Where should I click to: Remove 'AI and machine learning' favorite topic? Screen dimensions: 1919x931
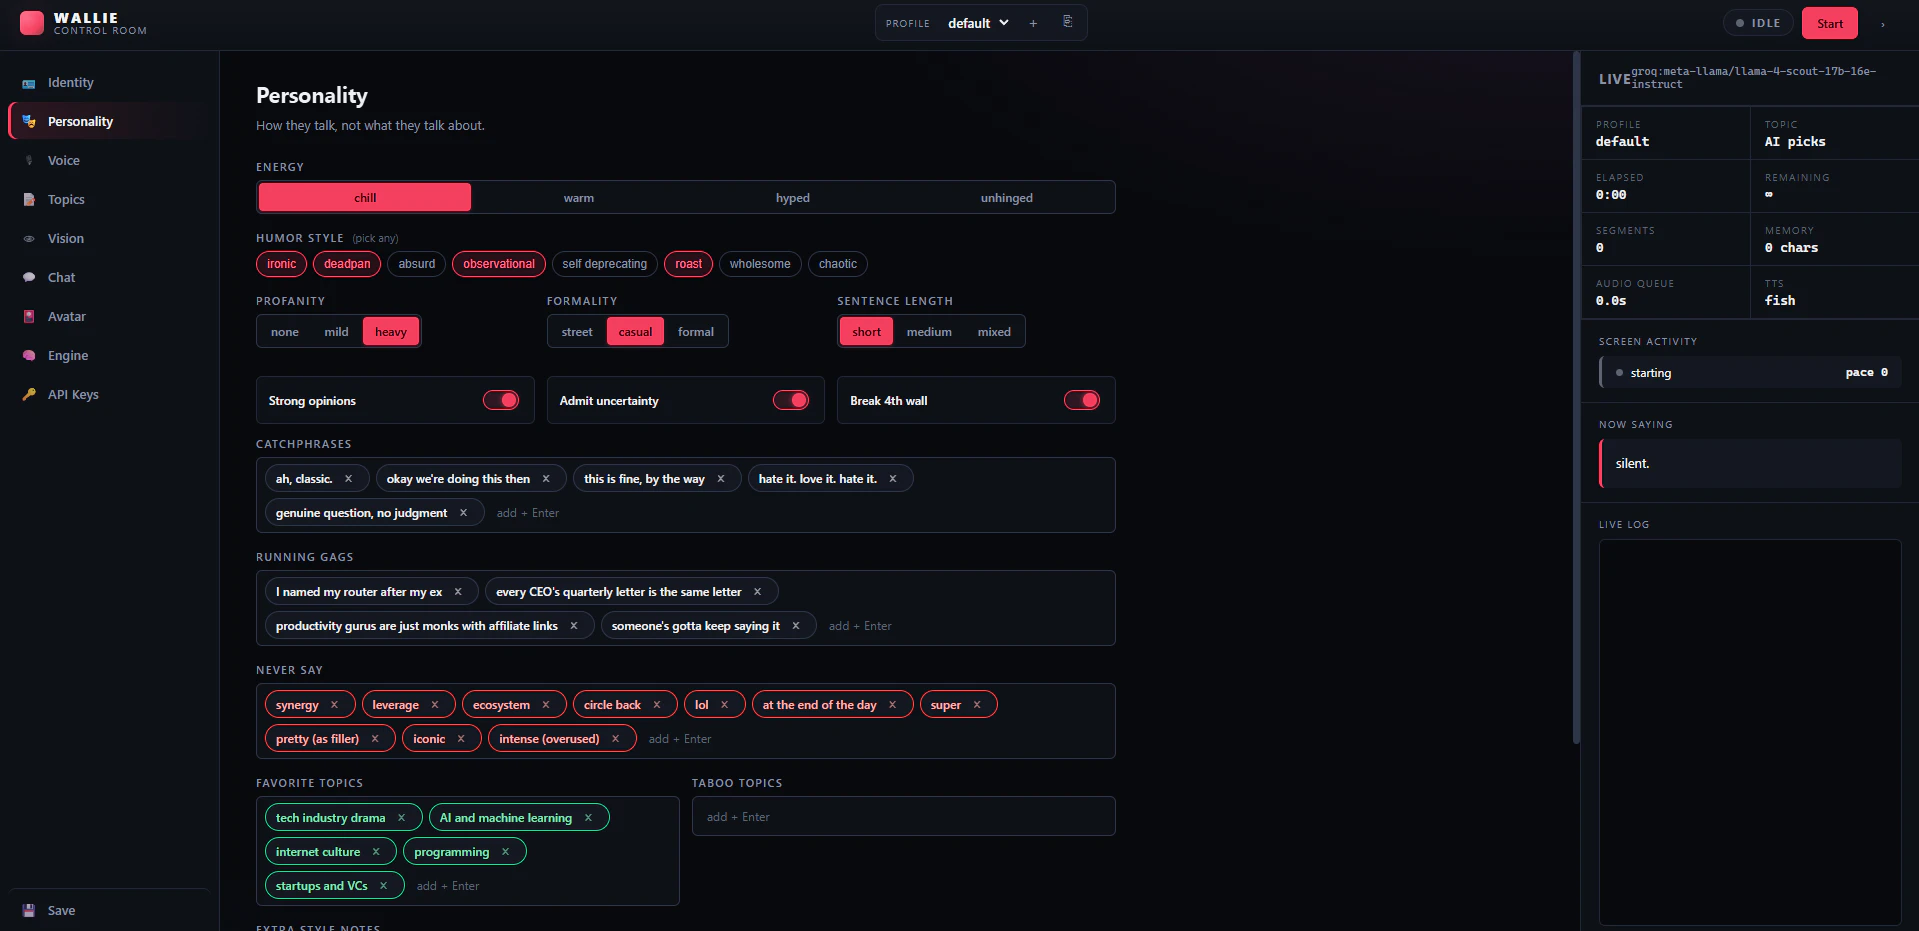click(x=588, y=818)
